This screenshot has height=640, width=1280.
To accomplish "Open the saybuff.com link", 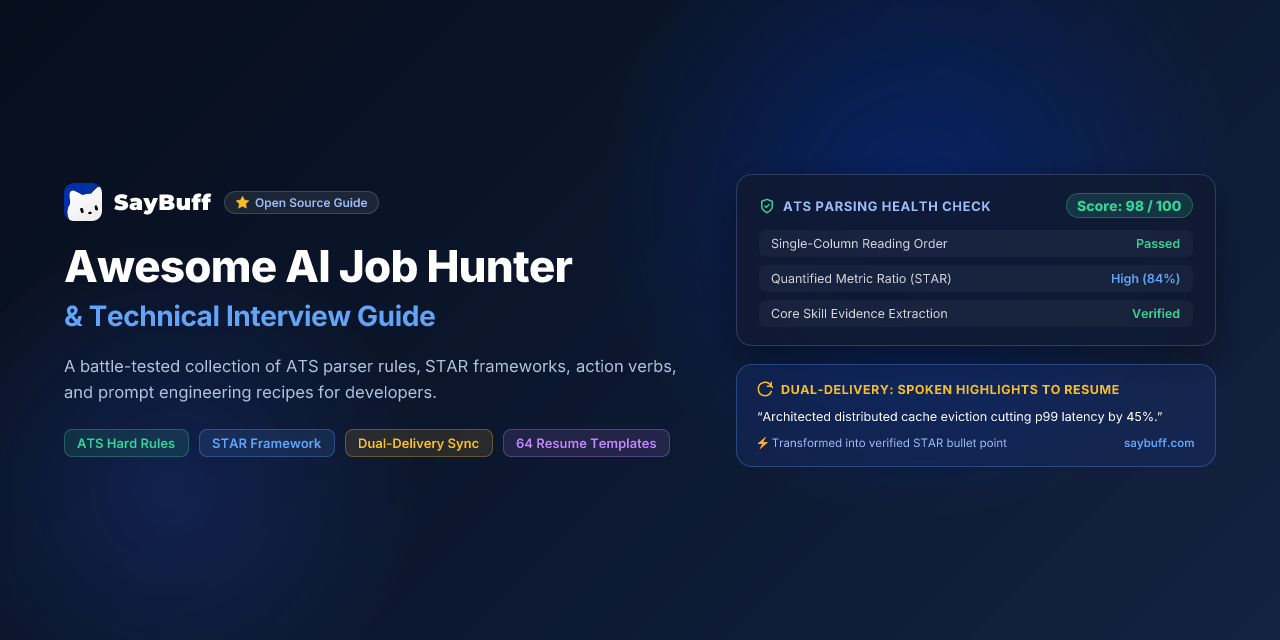I will [x=1159, y=443].
